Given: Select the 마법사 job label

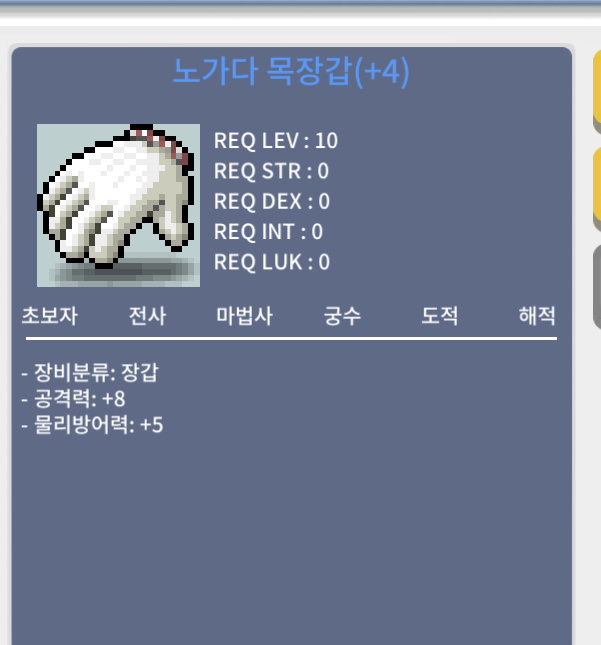Looking at the screenshot, I should pos(244,316).
